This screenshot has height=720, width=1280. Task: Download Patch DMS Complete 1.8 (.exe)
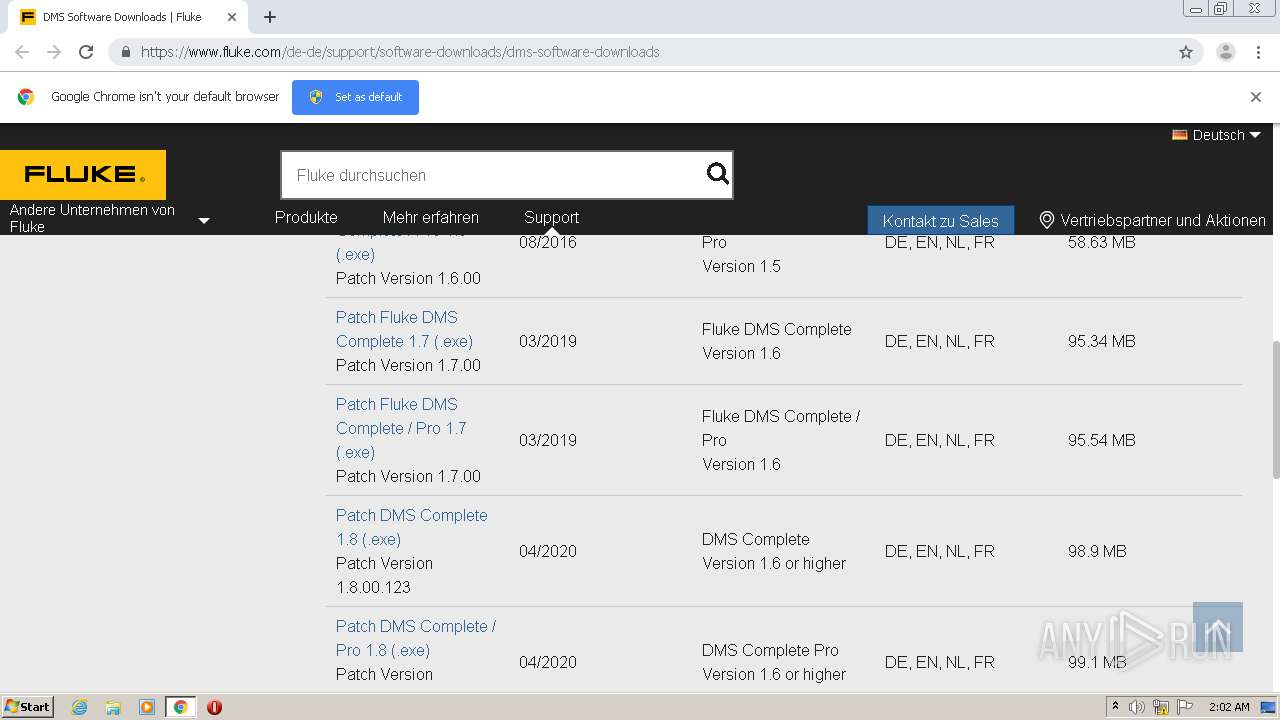tap(412, 527)
